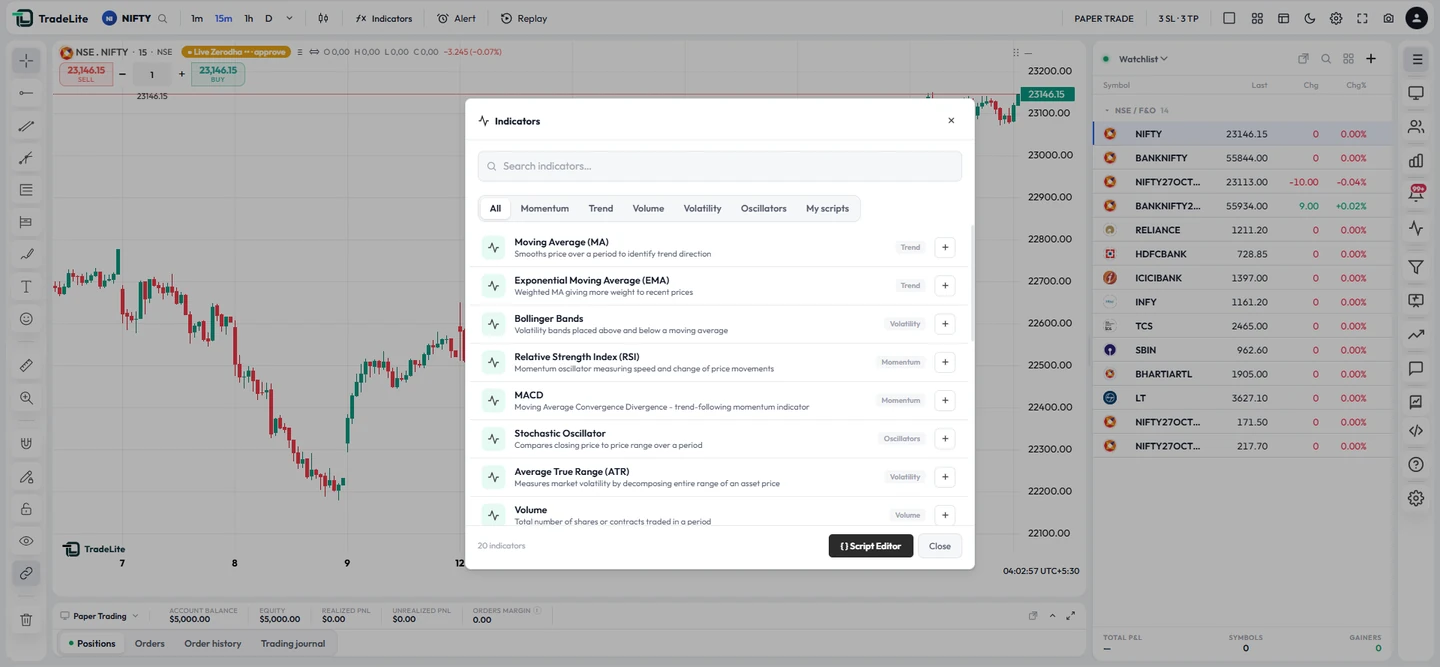Select the 1m timeframe
Viewport: 1440px width, 667px height.
(197, 18)
